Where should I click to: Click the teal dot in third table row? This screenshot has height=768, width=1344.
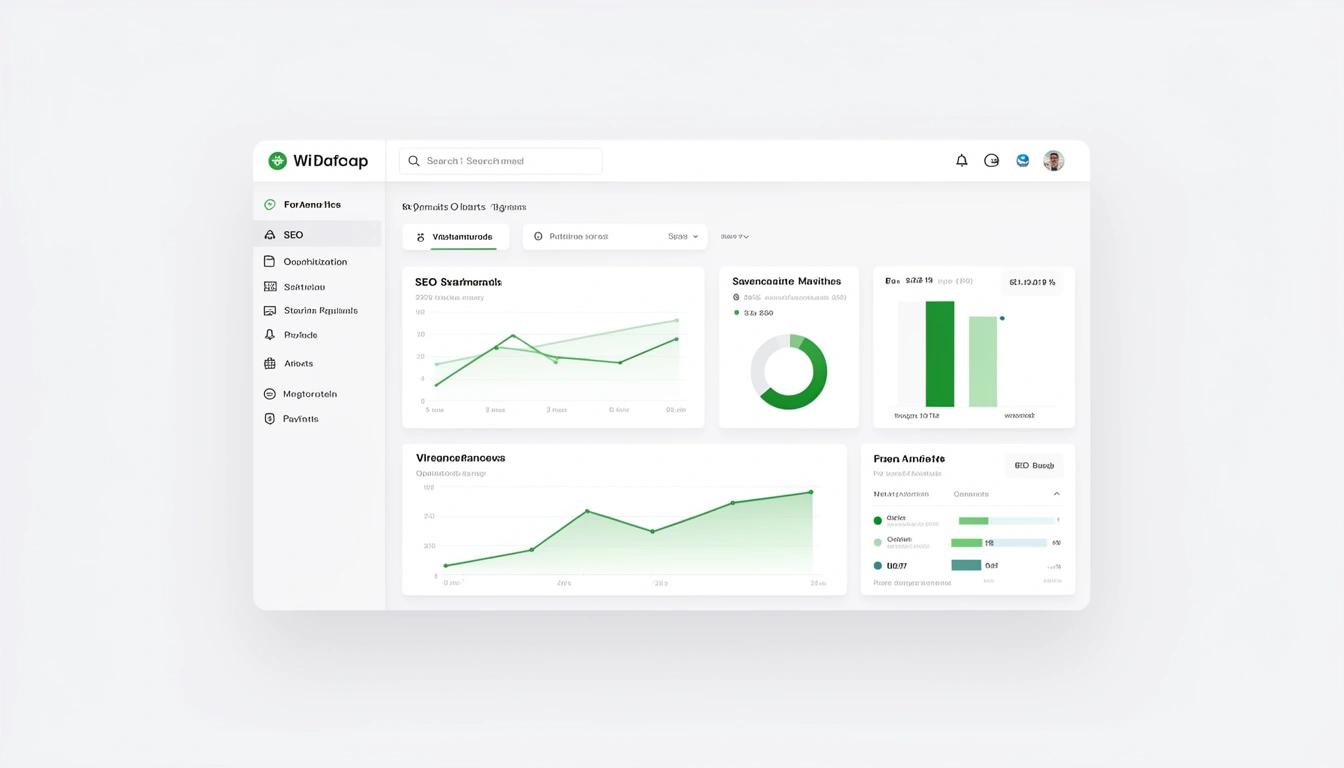point(878,566)
